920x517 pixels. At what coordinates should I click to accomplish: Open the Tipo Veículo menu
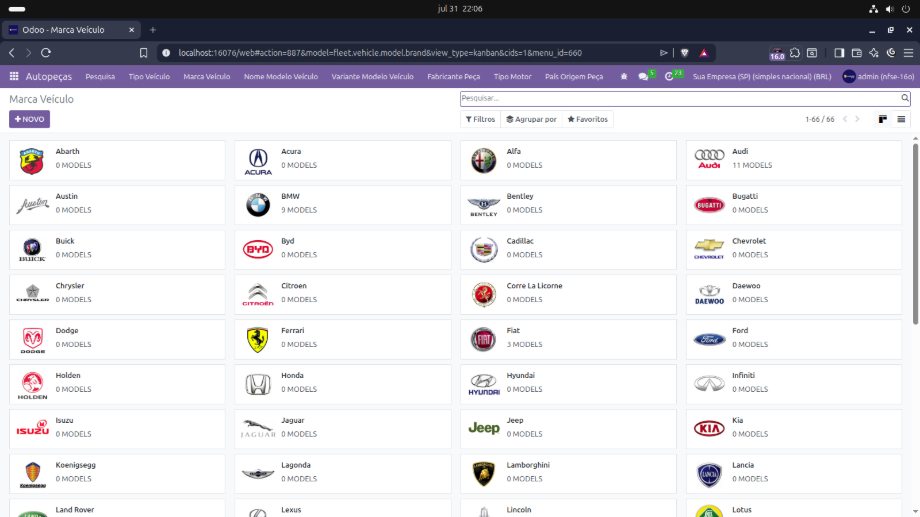click(x=149, y=76)
